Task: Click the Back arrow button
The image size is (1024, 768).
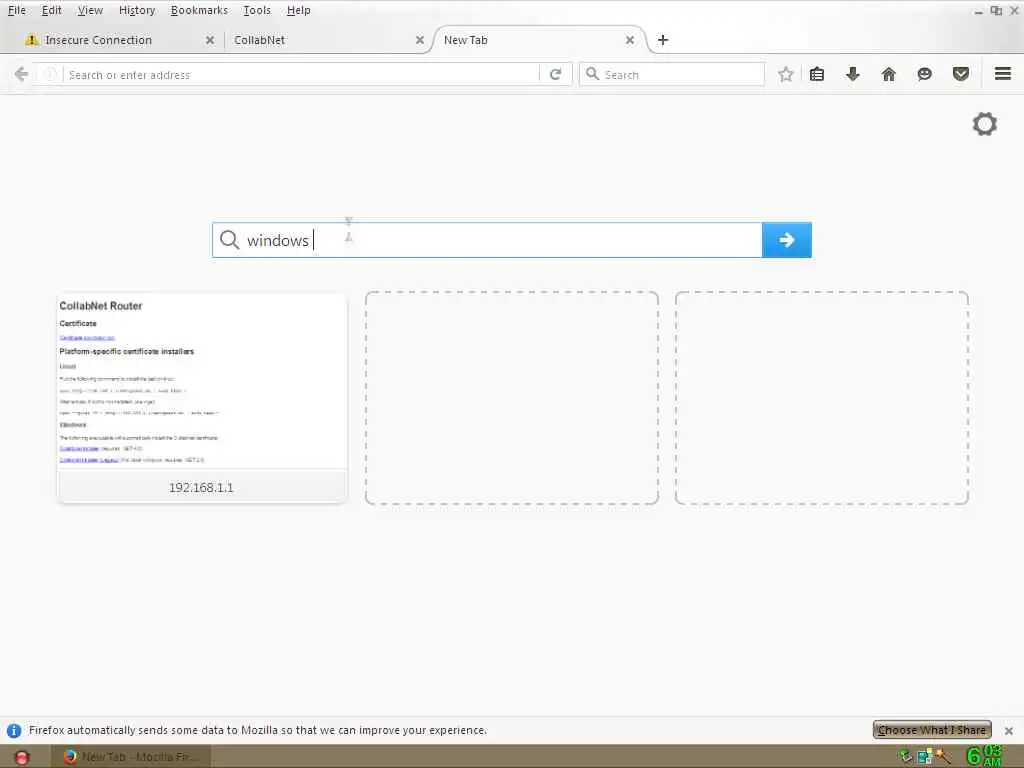Action: [x=22, y=74]
